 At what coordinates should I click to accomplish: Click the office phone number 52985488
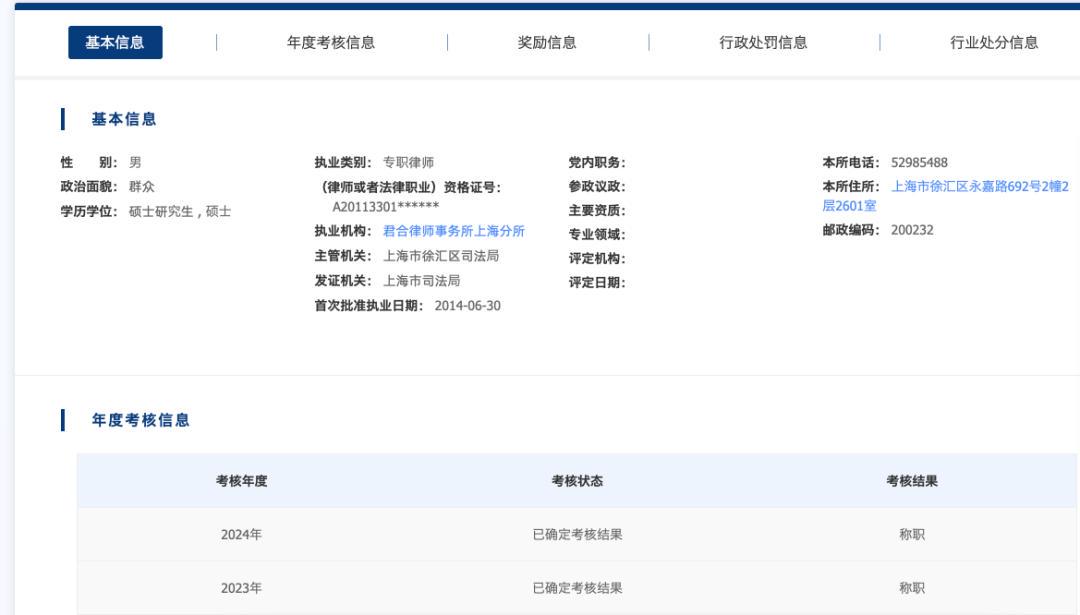[x=919, y=163]
